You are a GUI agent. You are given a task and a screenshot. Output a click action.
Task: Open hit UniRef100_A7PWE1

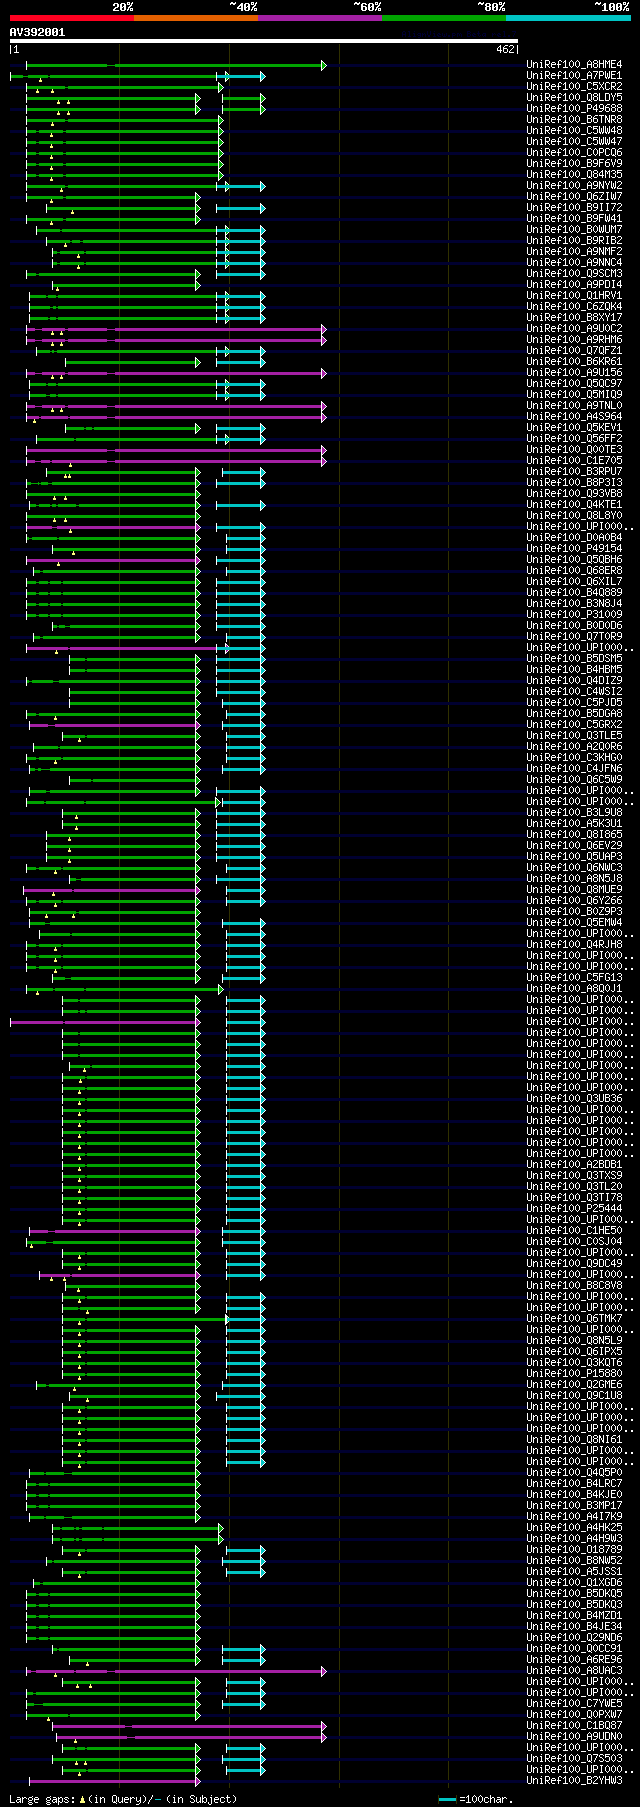tap(574, 76)
